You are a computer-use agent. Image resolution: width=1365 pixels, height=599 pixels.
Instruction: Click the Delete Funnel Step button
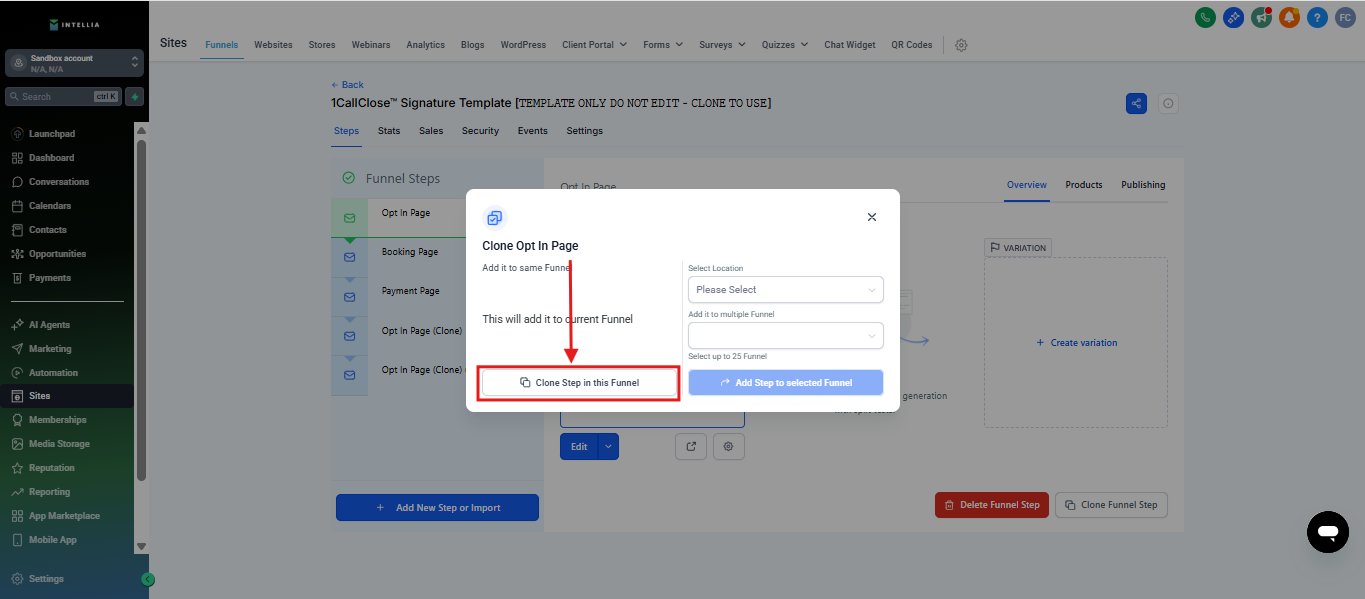[991, 505]
